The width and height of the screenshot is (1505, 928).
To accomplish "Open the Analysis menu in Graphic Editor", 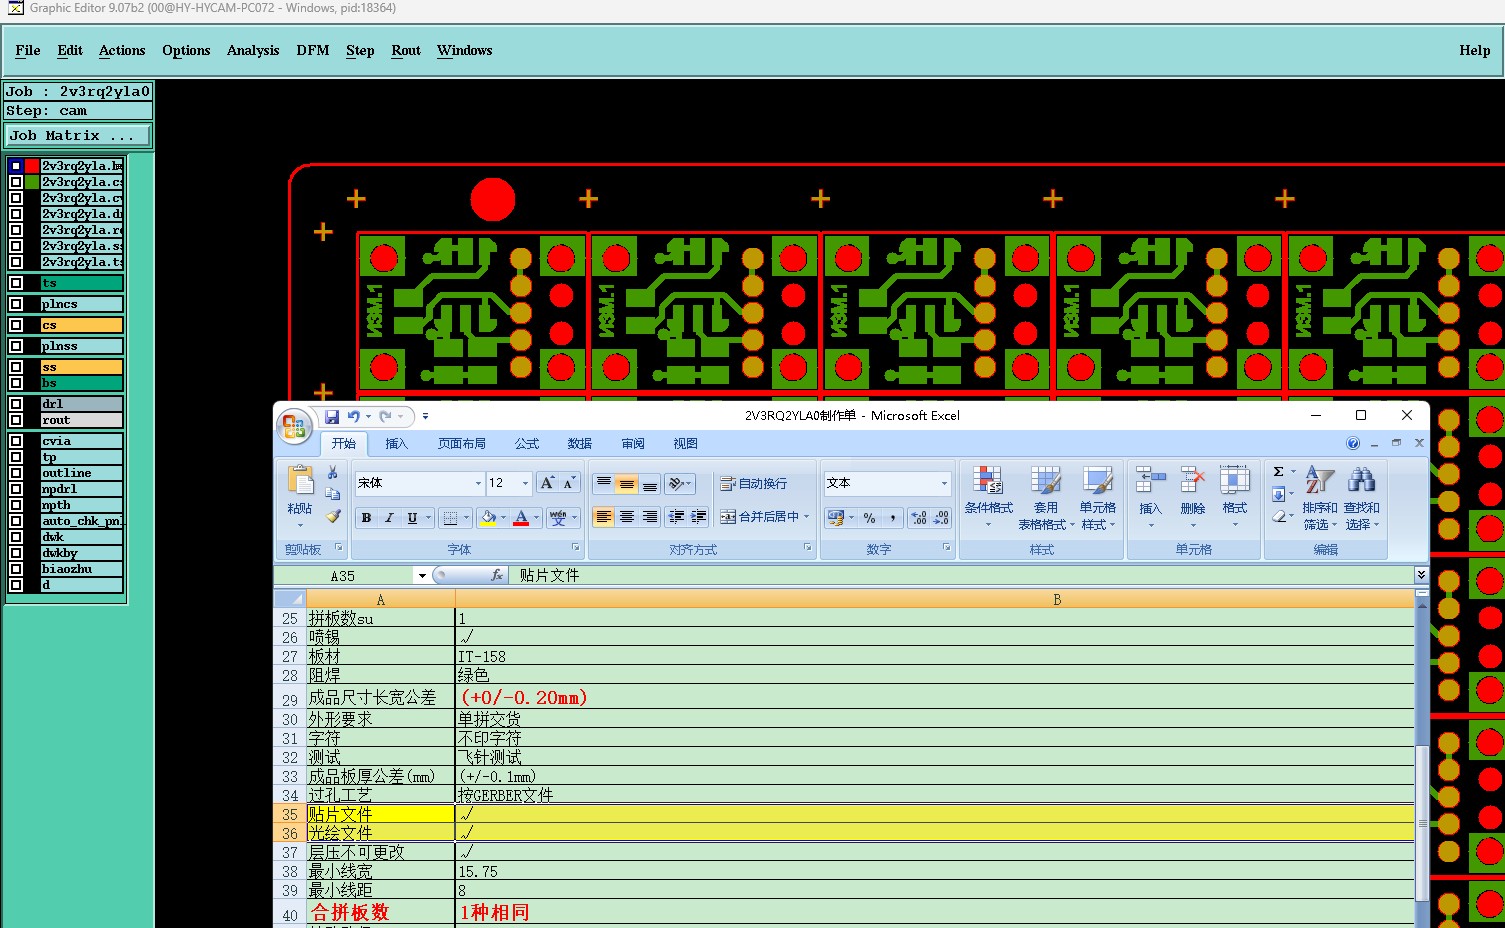I will (x=253, y=50).
